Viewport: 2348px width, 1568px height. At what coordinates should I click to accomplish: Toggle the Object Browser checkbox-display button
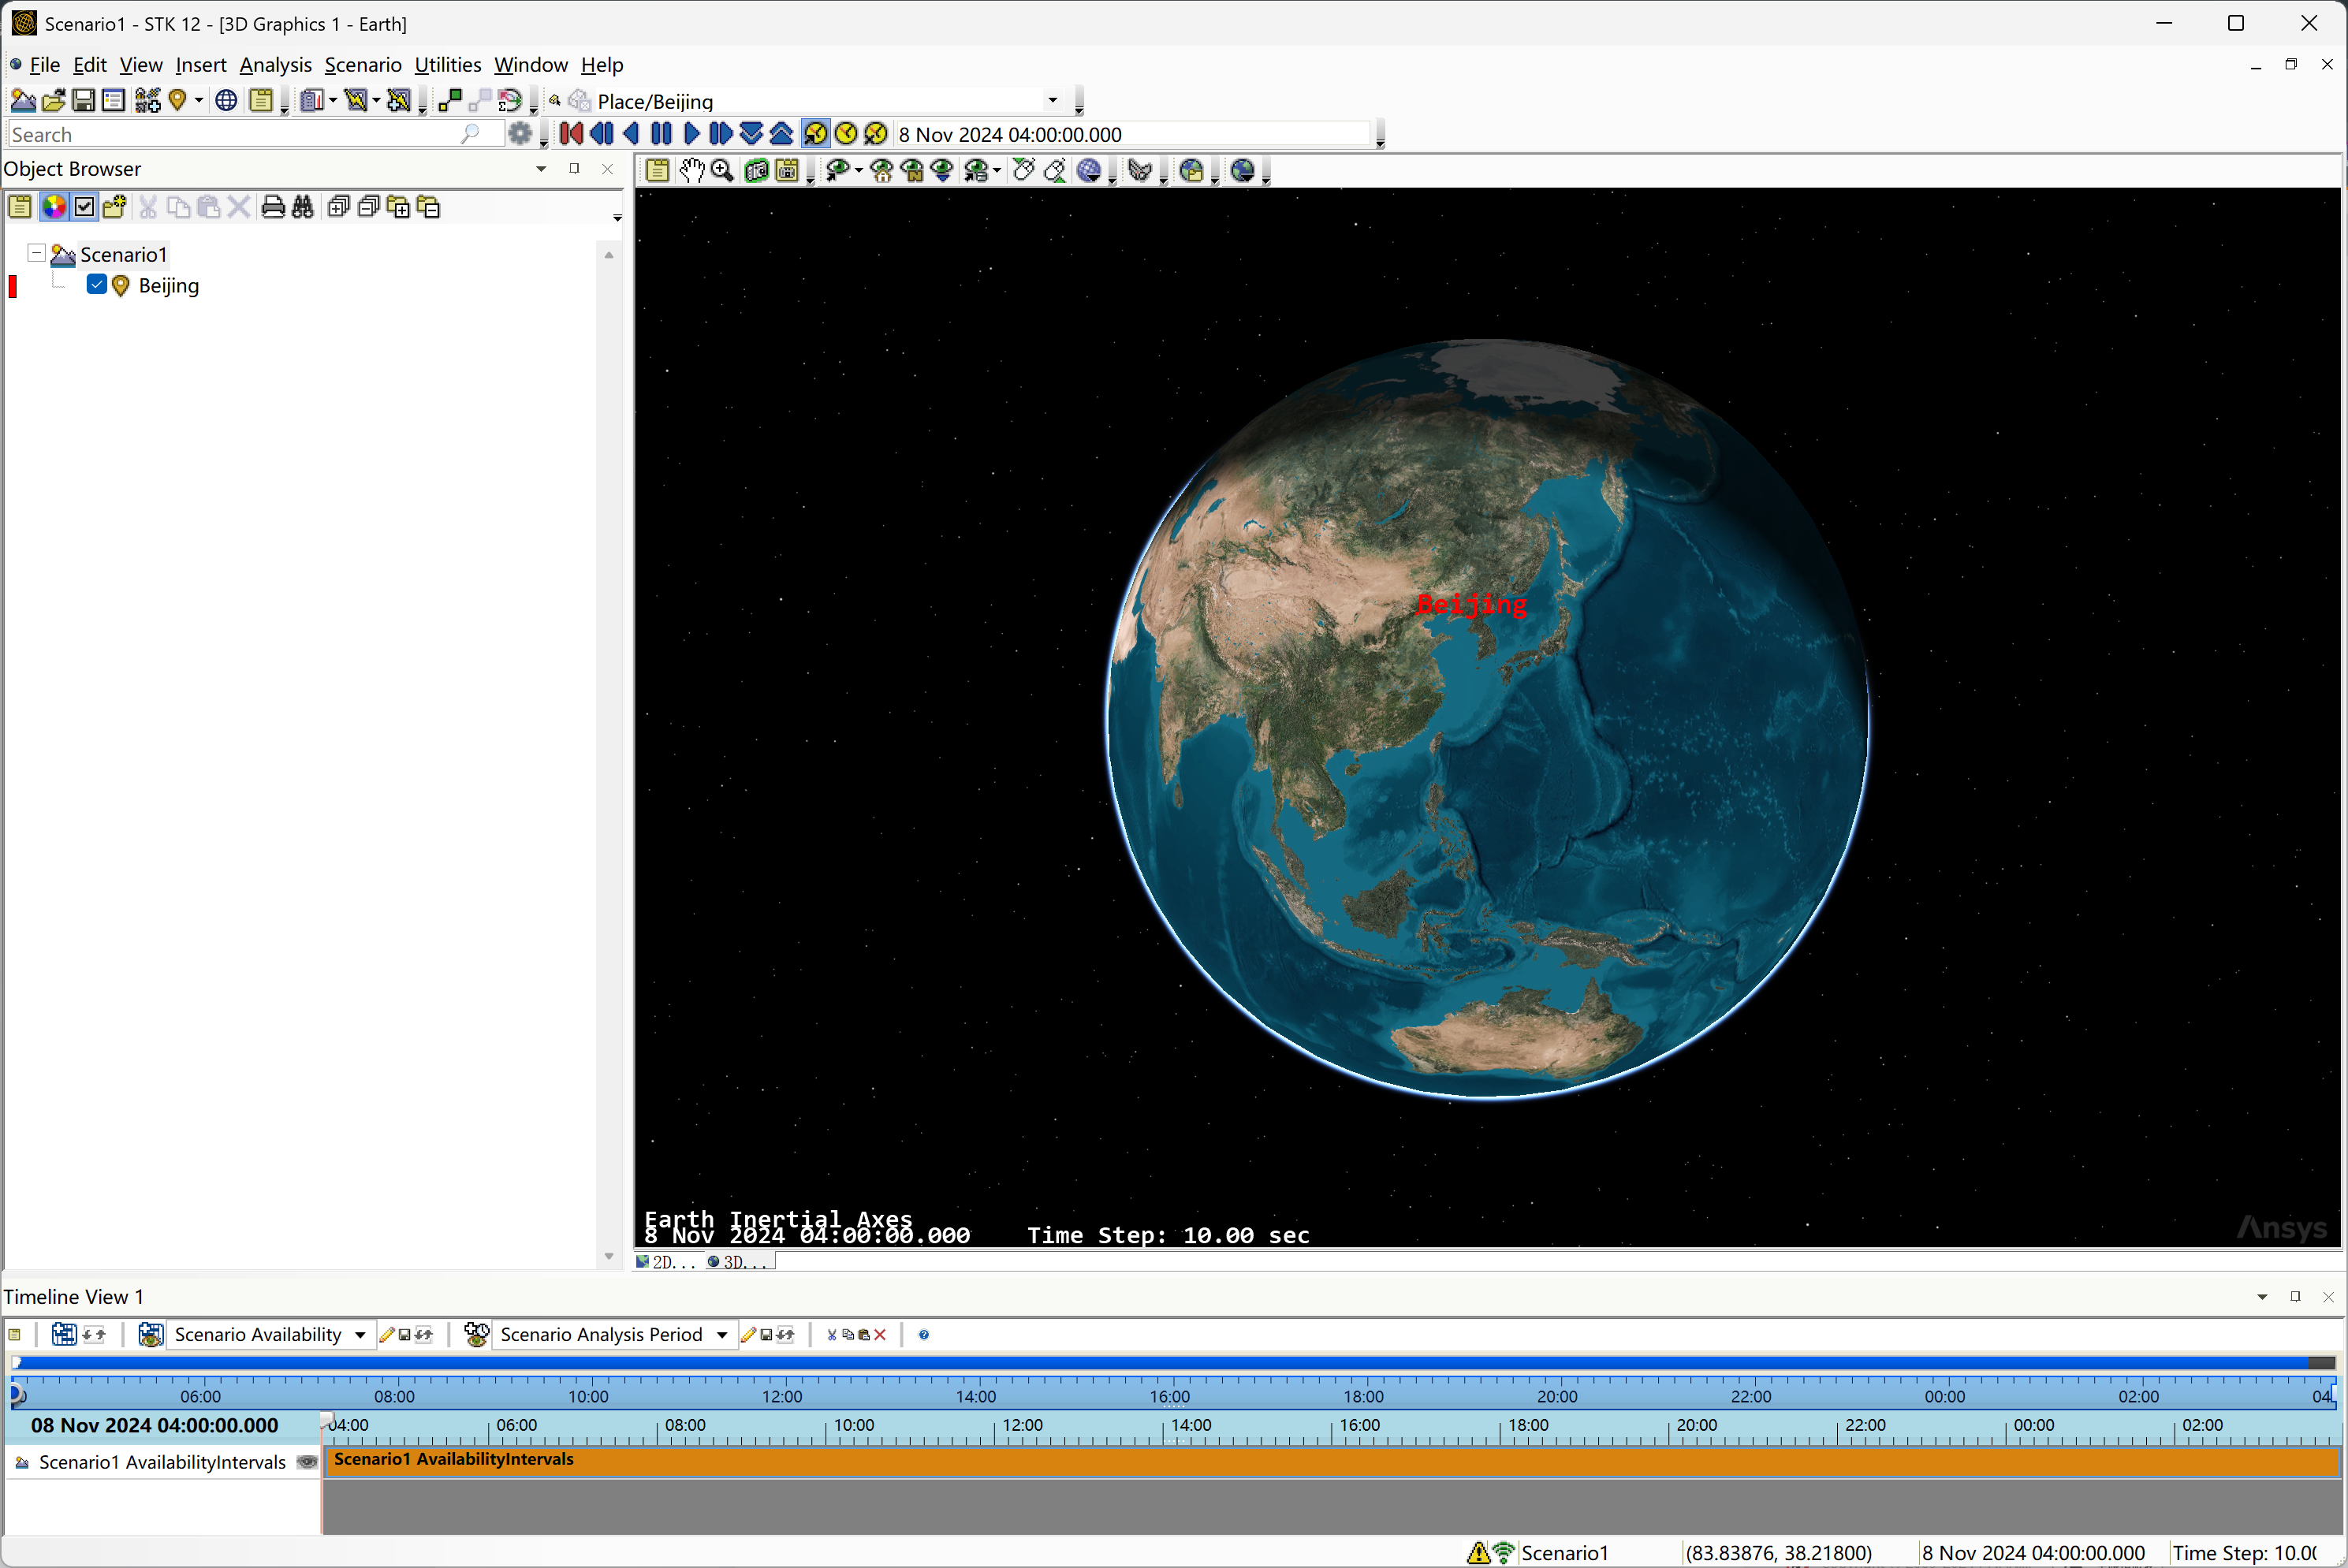point(84,207)
